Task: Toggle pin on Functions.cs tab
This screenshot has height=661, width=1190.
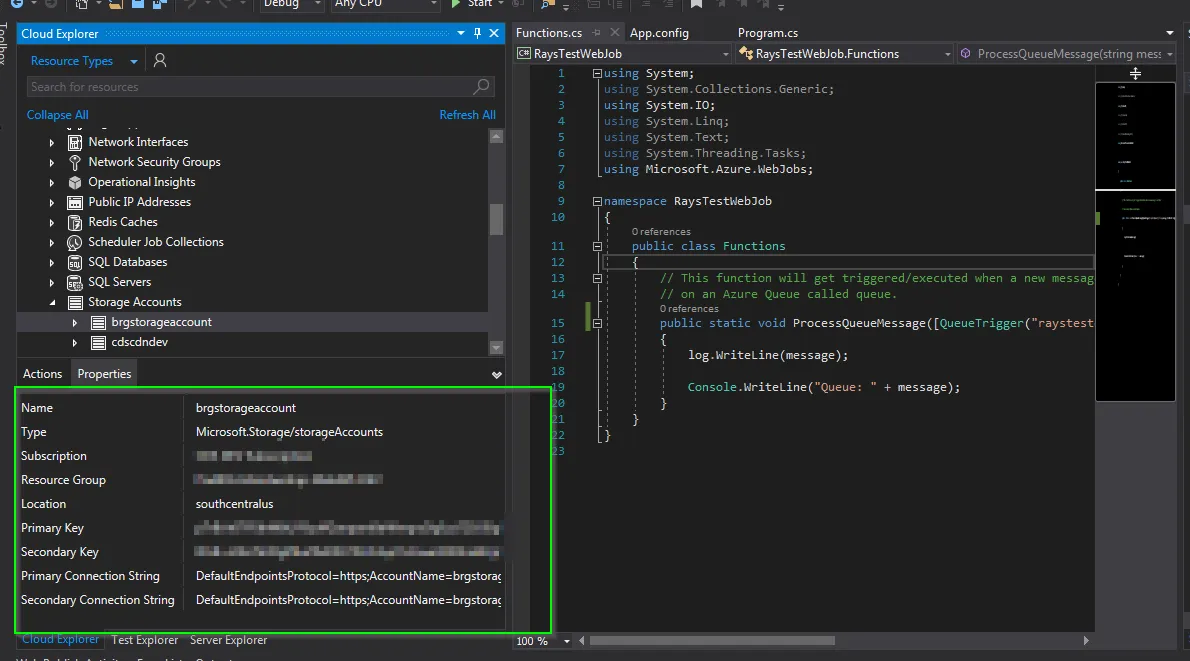Action: (x=597, y=33)
